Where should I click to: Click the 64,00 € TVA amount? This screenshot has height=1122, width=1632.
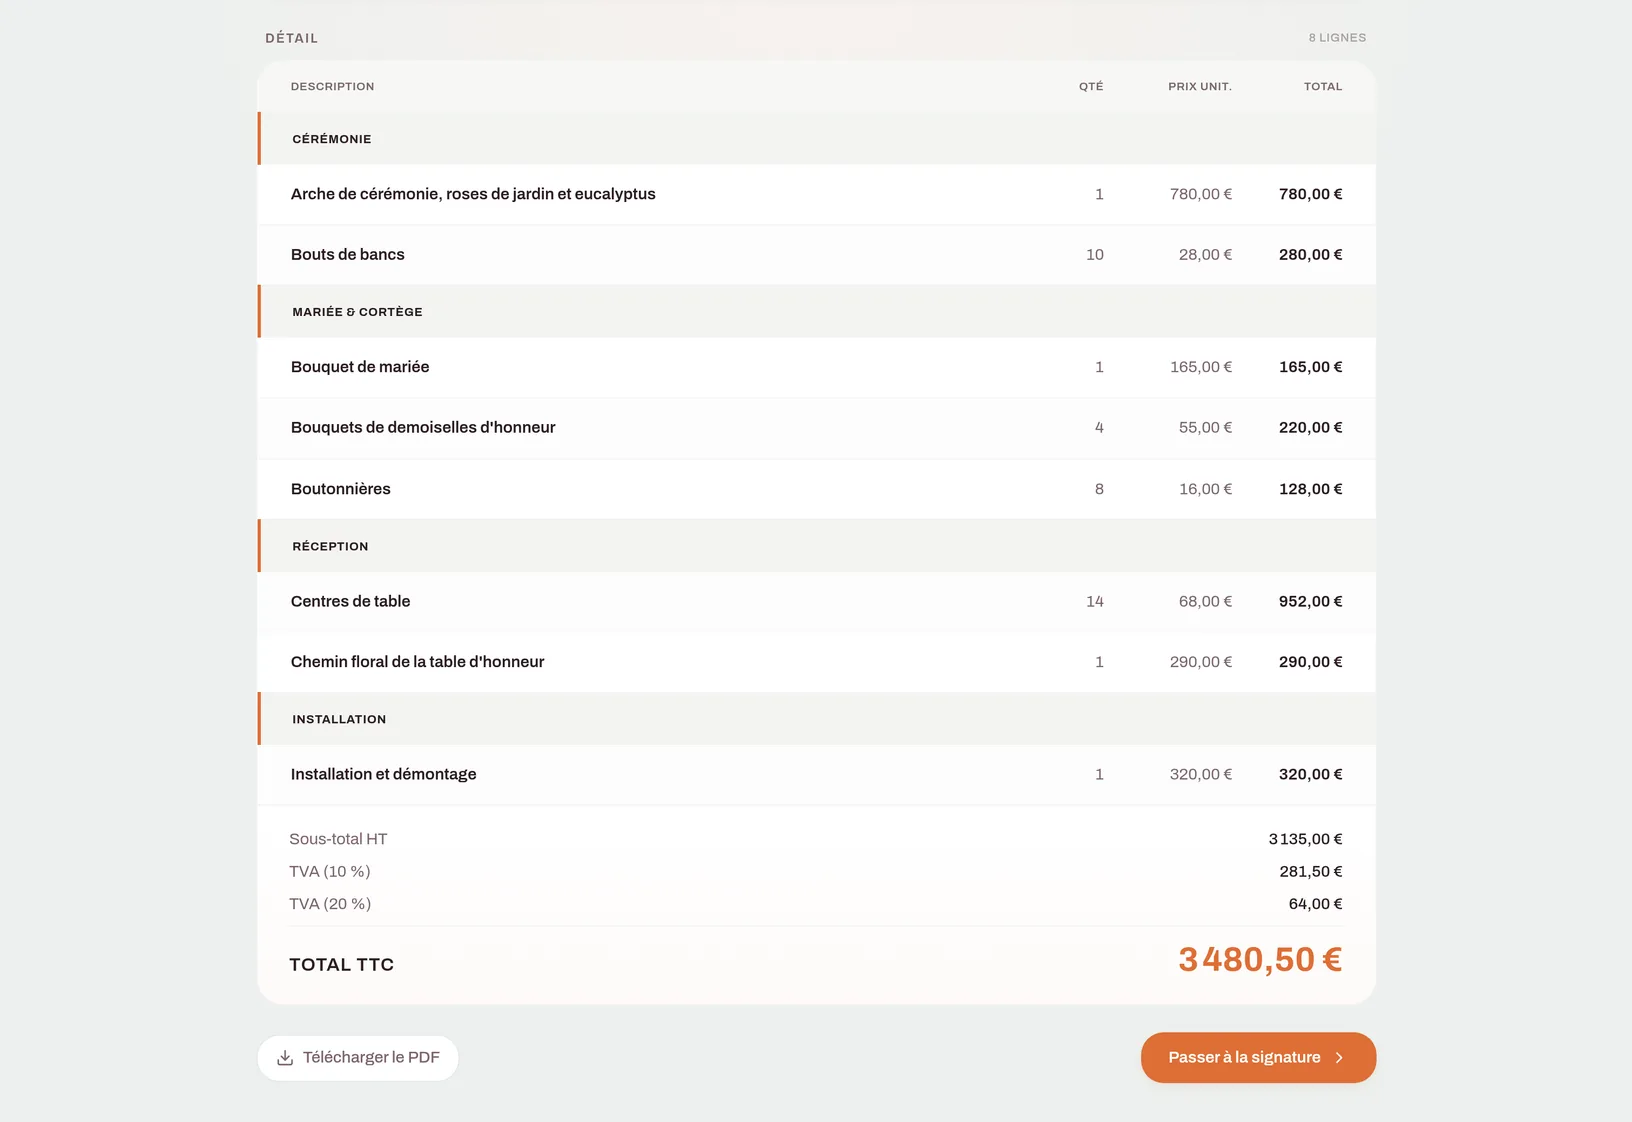[x=1316, y=904]
